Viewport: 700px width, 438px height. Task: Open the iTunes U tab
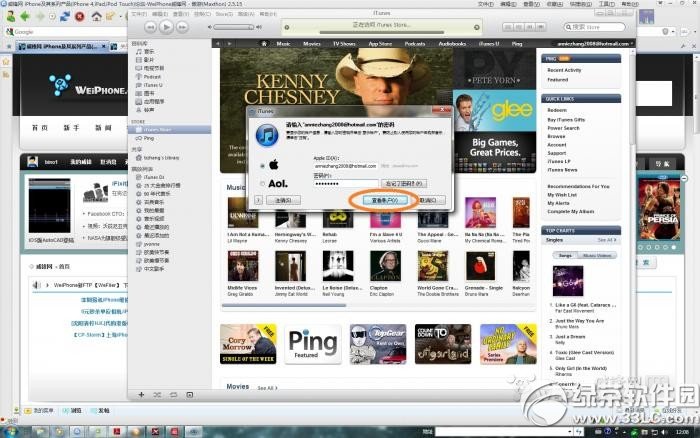pyautogui.click(x=489, y=44)
